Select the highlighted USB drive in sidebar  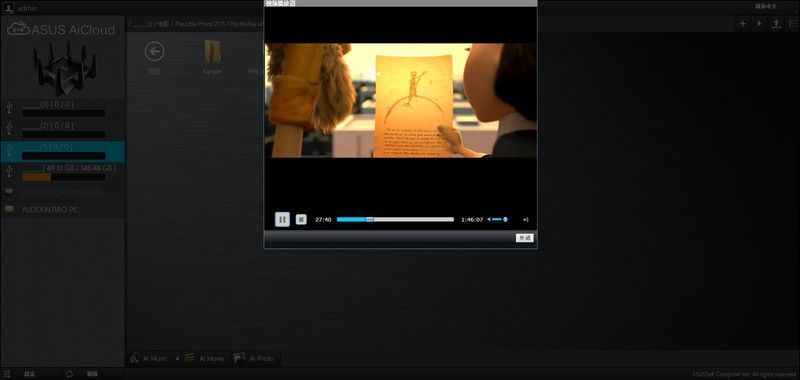tap(63, 151)
